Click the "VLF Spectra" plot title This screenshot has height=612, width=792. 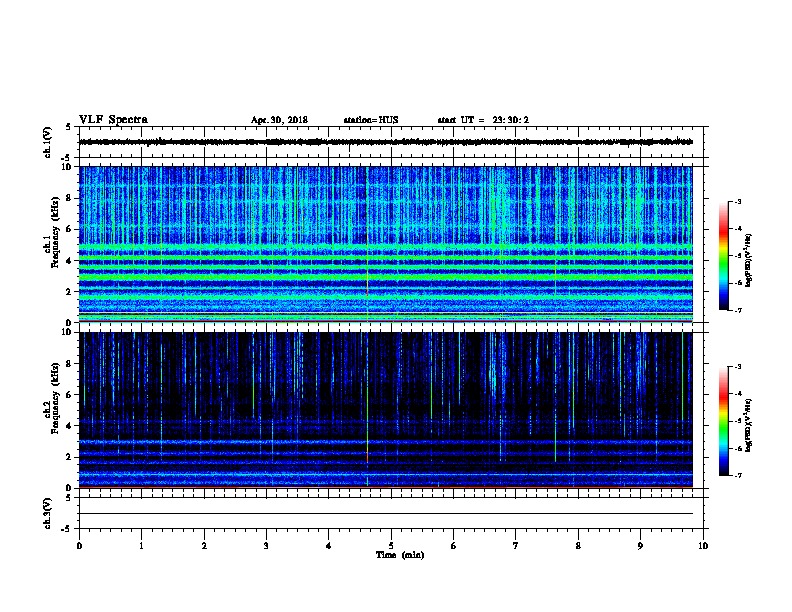click(x=113, y=120)
